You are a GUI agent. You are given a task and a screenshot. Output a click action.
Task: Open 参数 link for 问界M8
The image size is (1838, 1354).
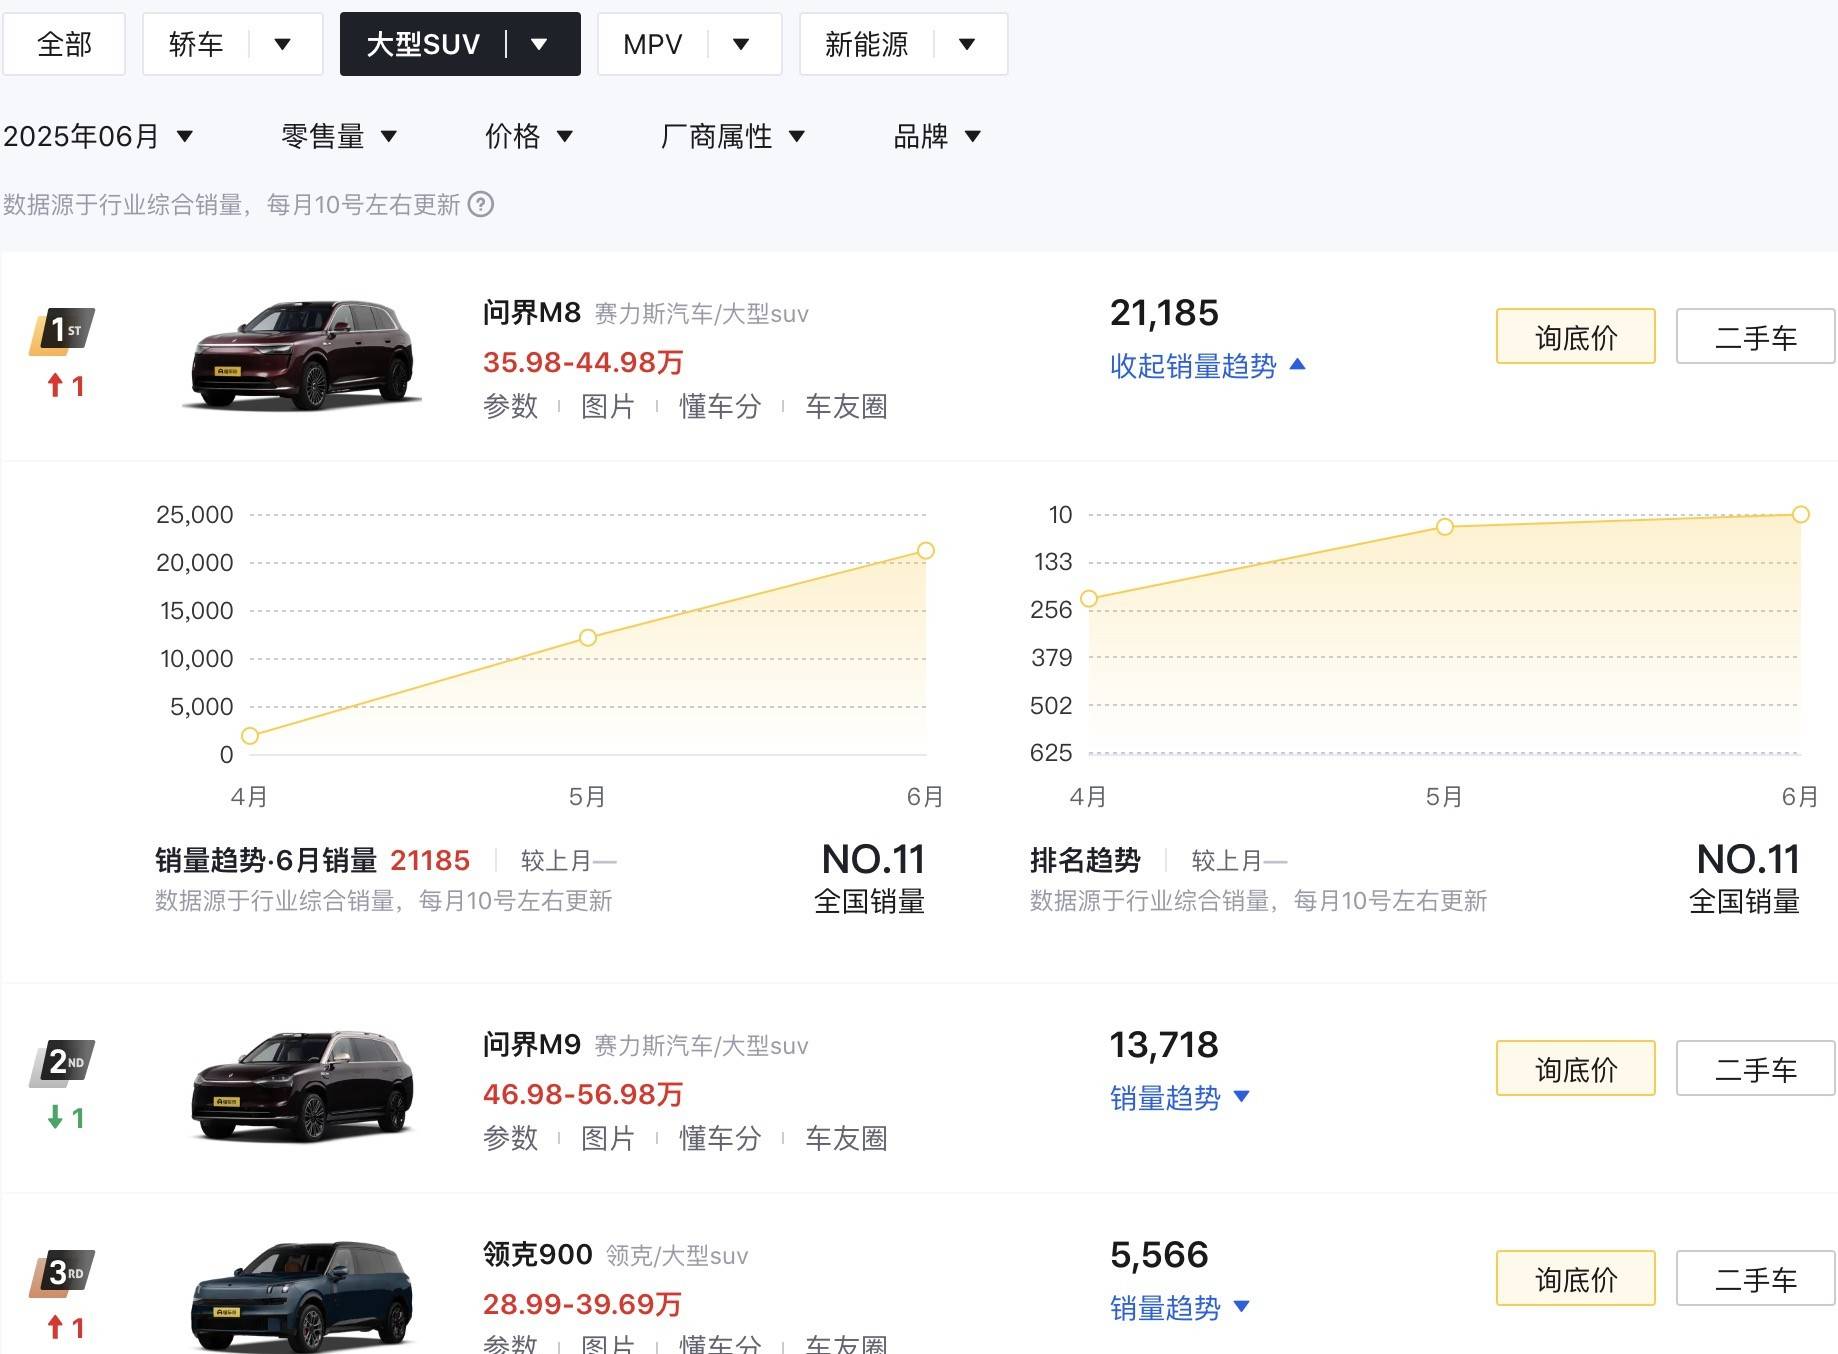point(510,406)
